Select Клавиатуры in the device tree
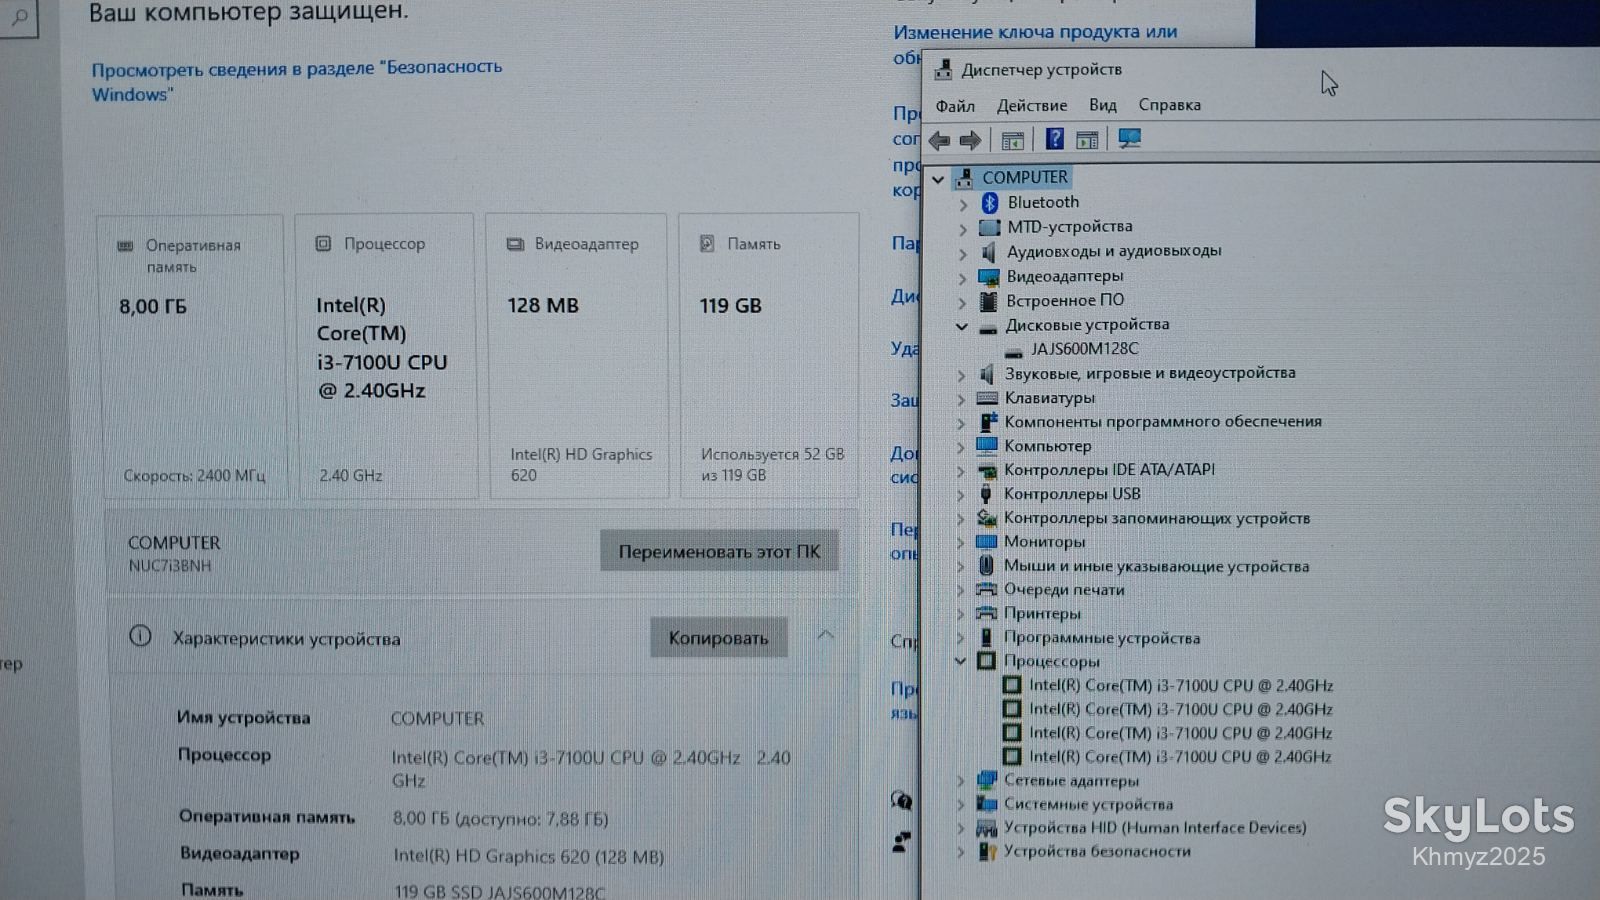 tap(1049, 398)
